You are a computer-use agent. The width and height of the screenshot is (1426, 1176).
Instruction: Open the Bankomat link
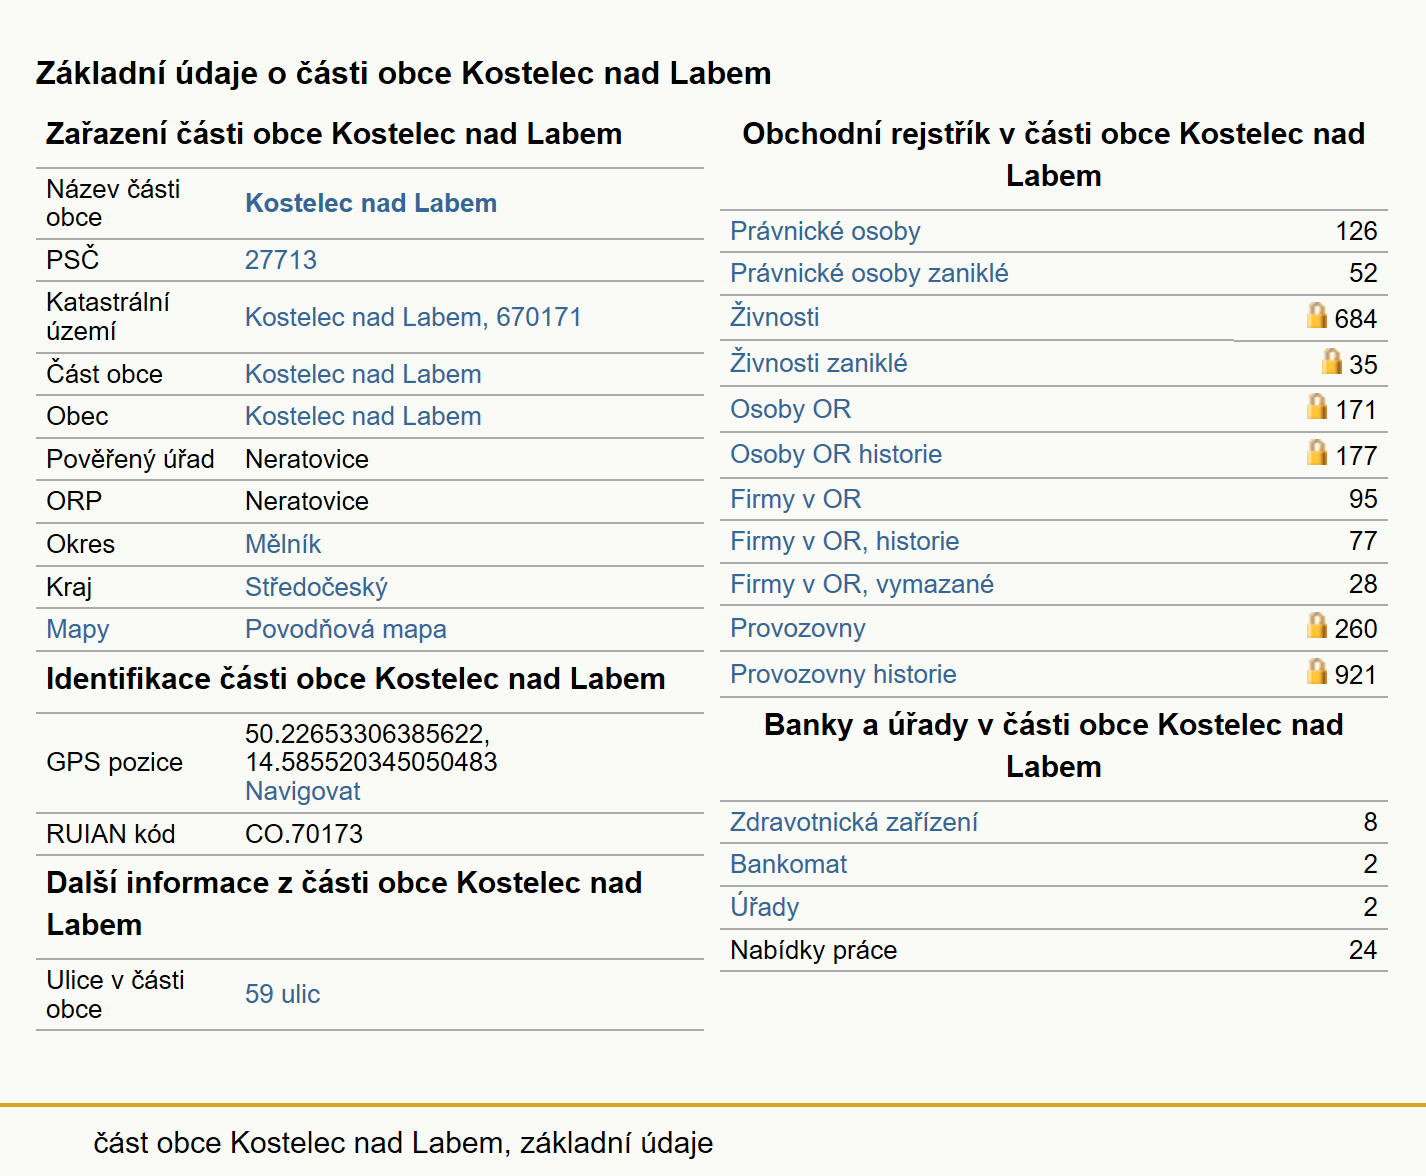(789, 864)
